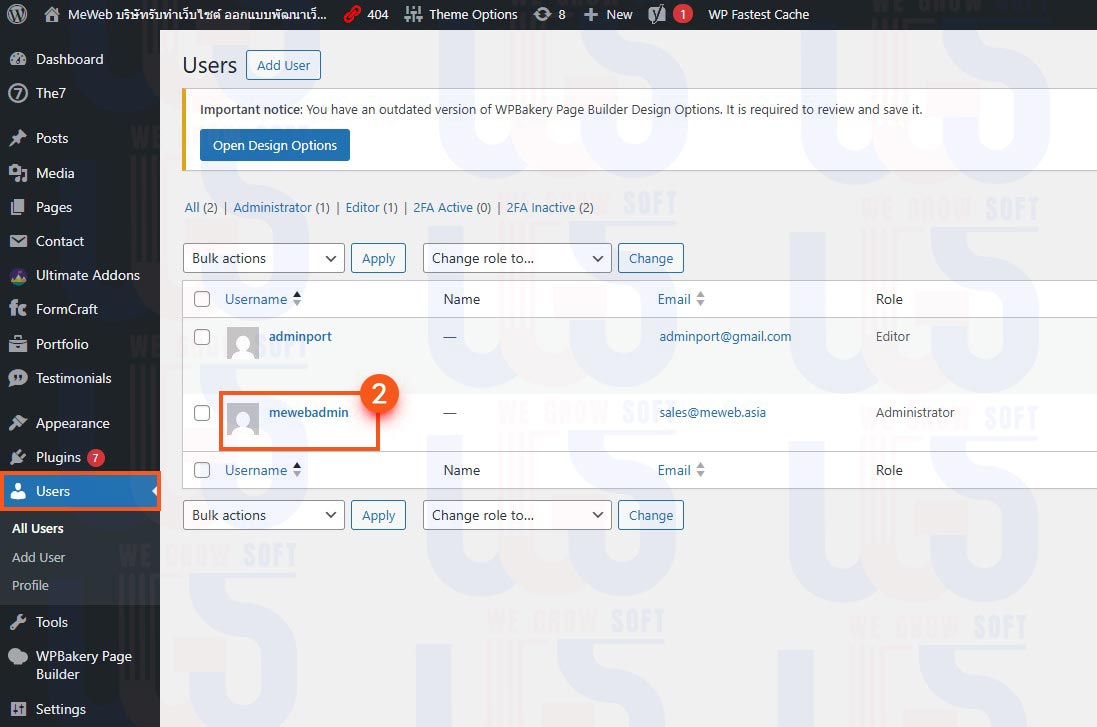Click the bottom Apply button
This screenshot has width=1097, height=727.
click(x=378, y=515)
